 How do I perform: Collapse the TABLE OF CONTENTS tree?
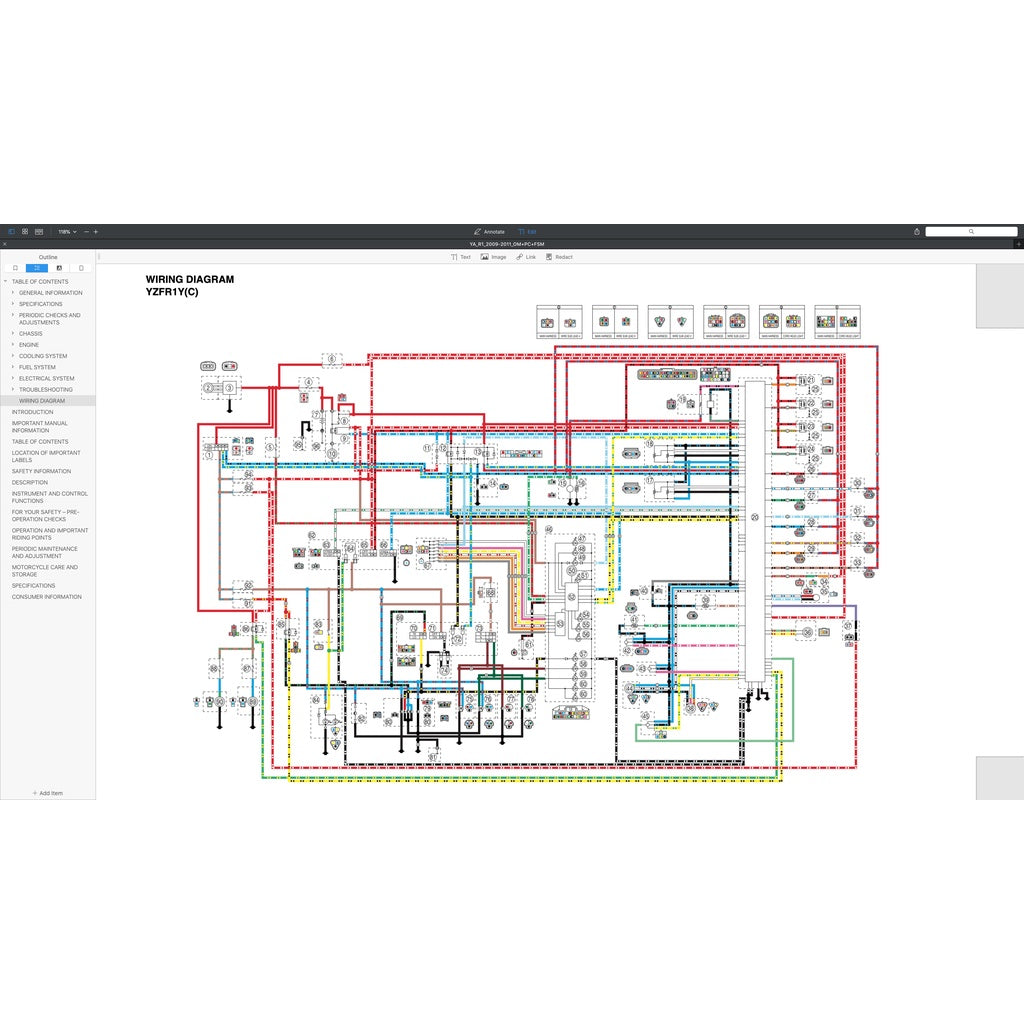[5, 282]
